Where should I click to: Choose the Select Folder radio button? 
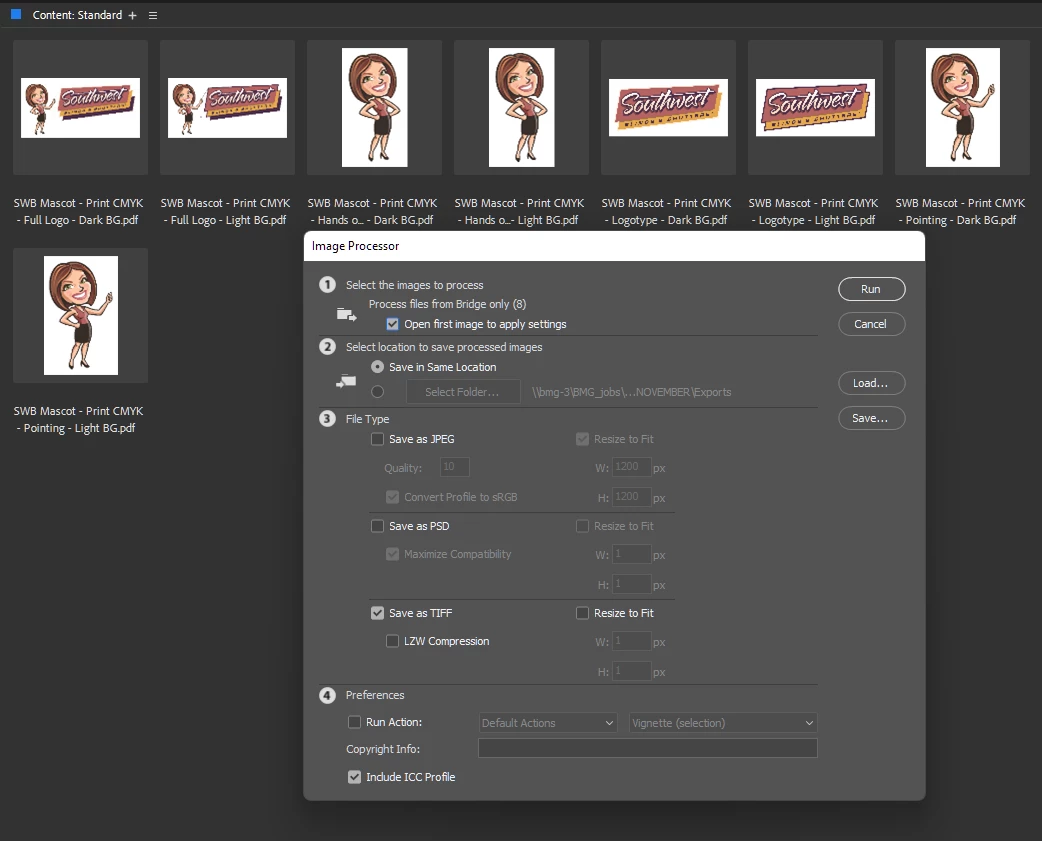coord(377,392)
